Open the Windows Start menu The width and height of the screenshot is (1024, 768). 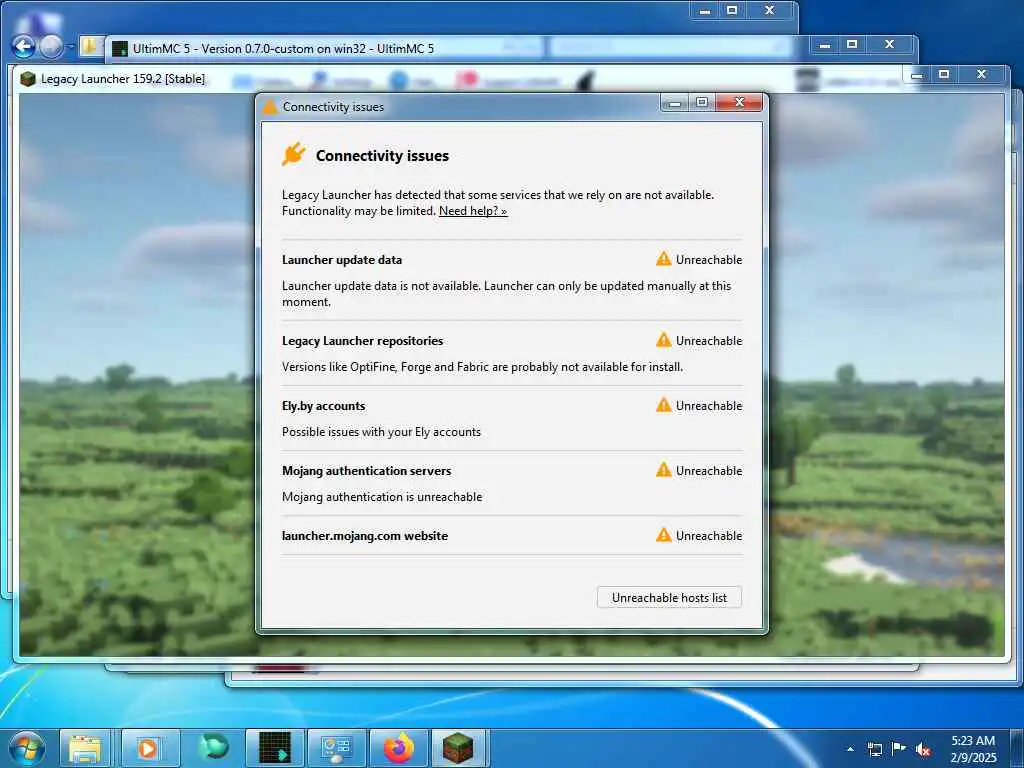27,748
